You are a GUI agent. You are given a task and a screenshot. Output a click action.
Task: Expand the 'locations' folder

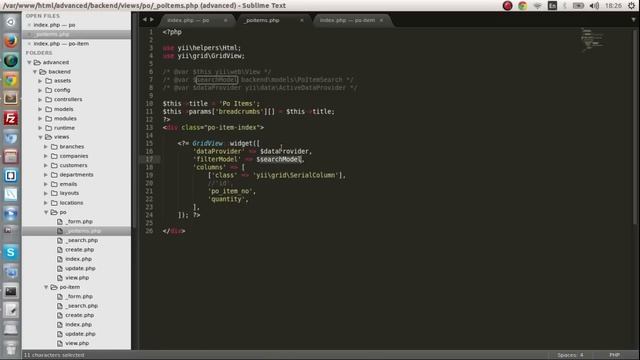tap(46, 203)
